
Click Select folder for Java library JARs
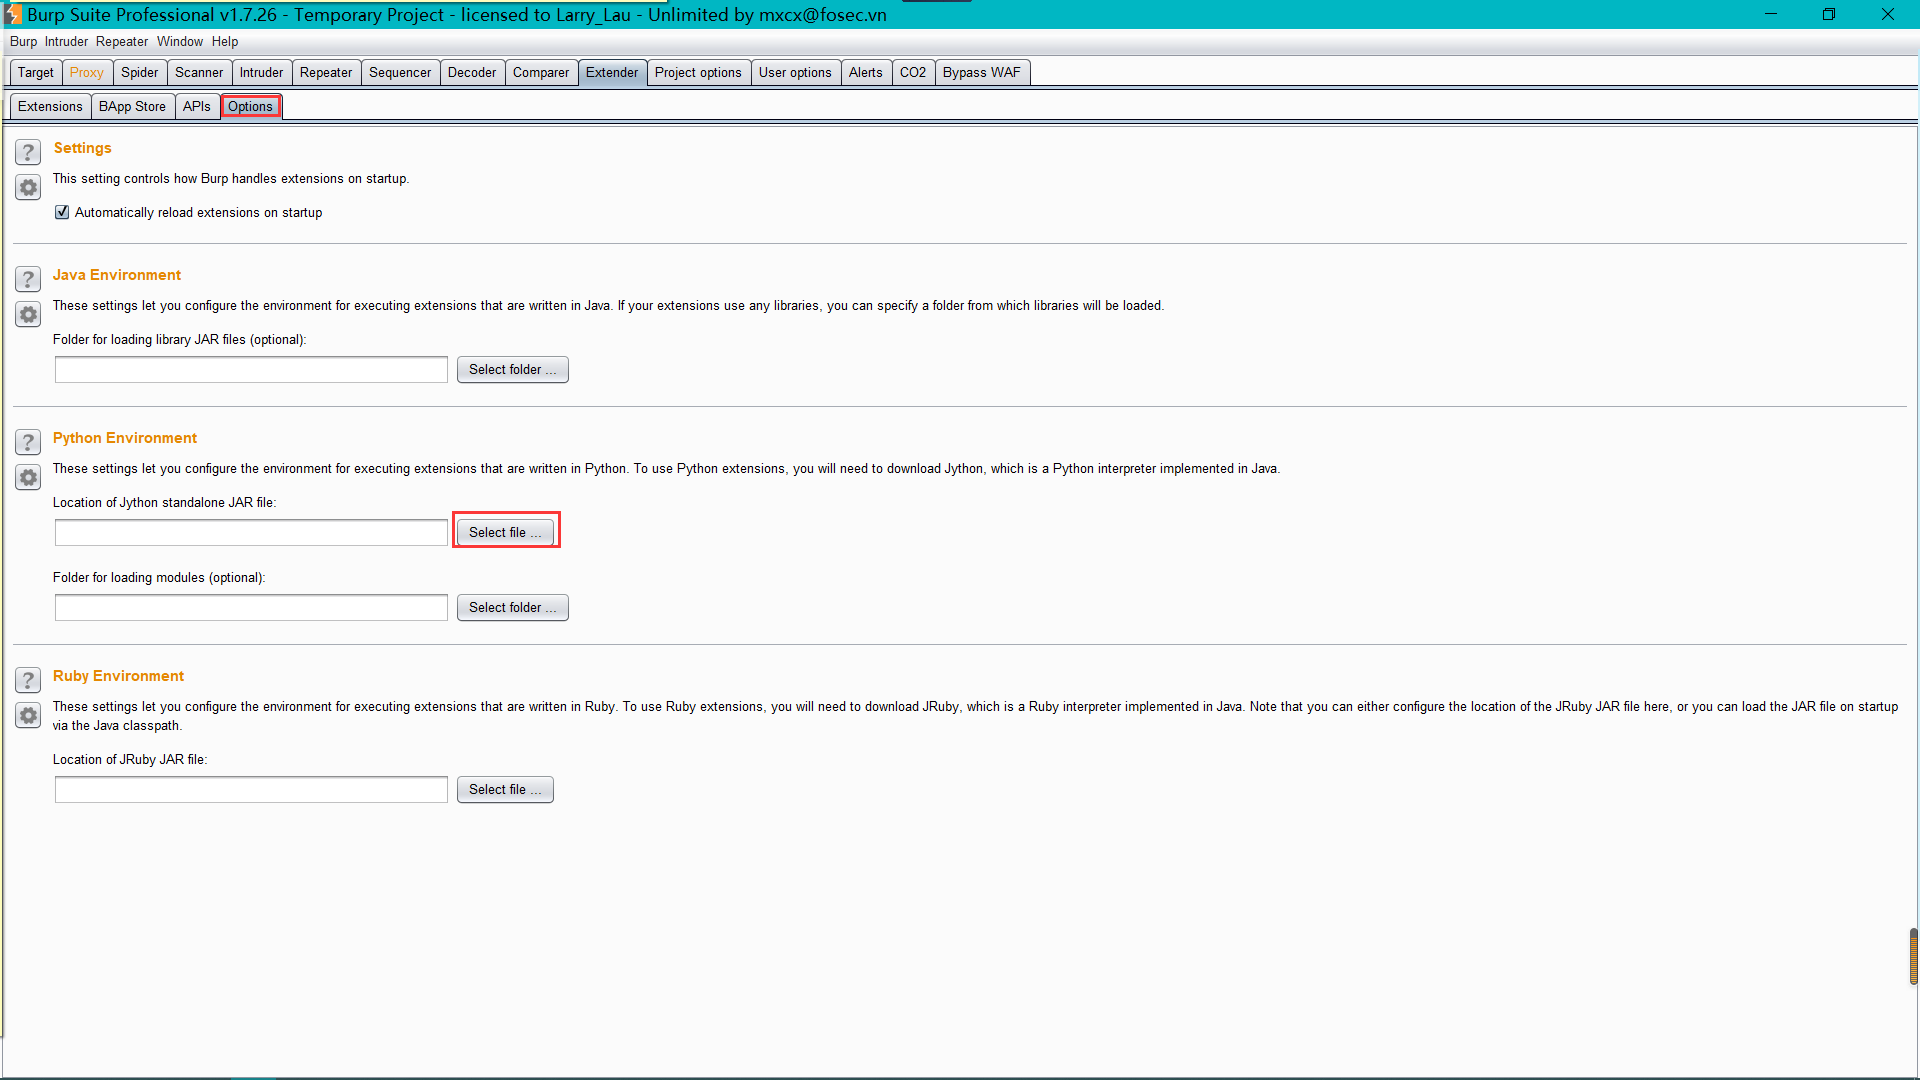pyautogui.click(x=512, y=369)
